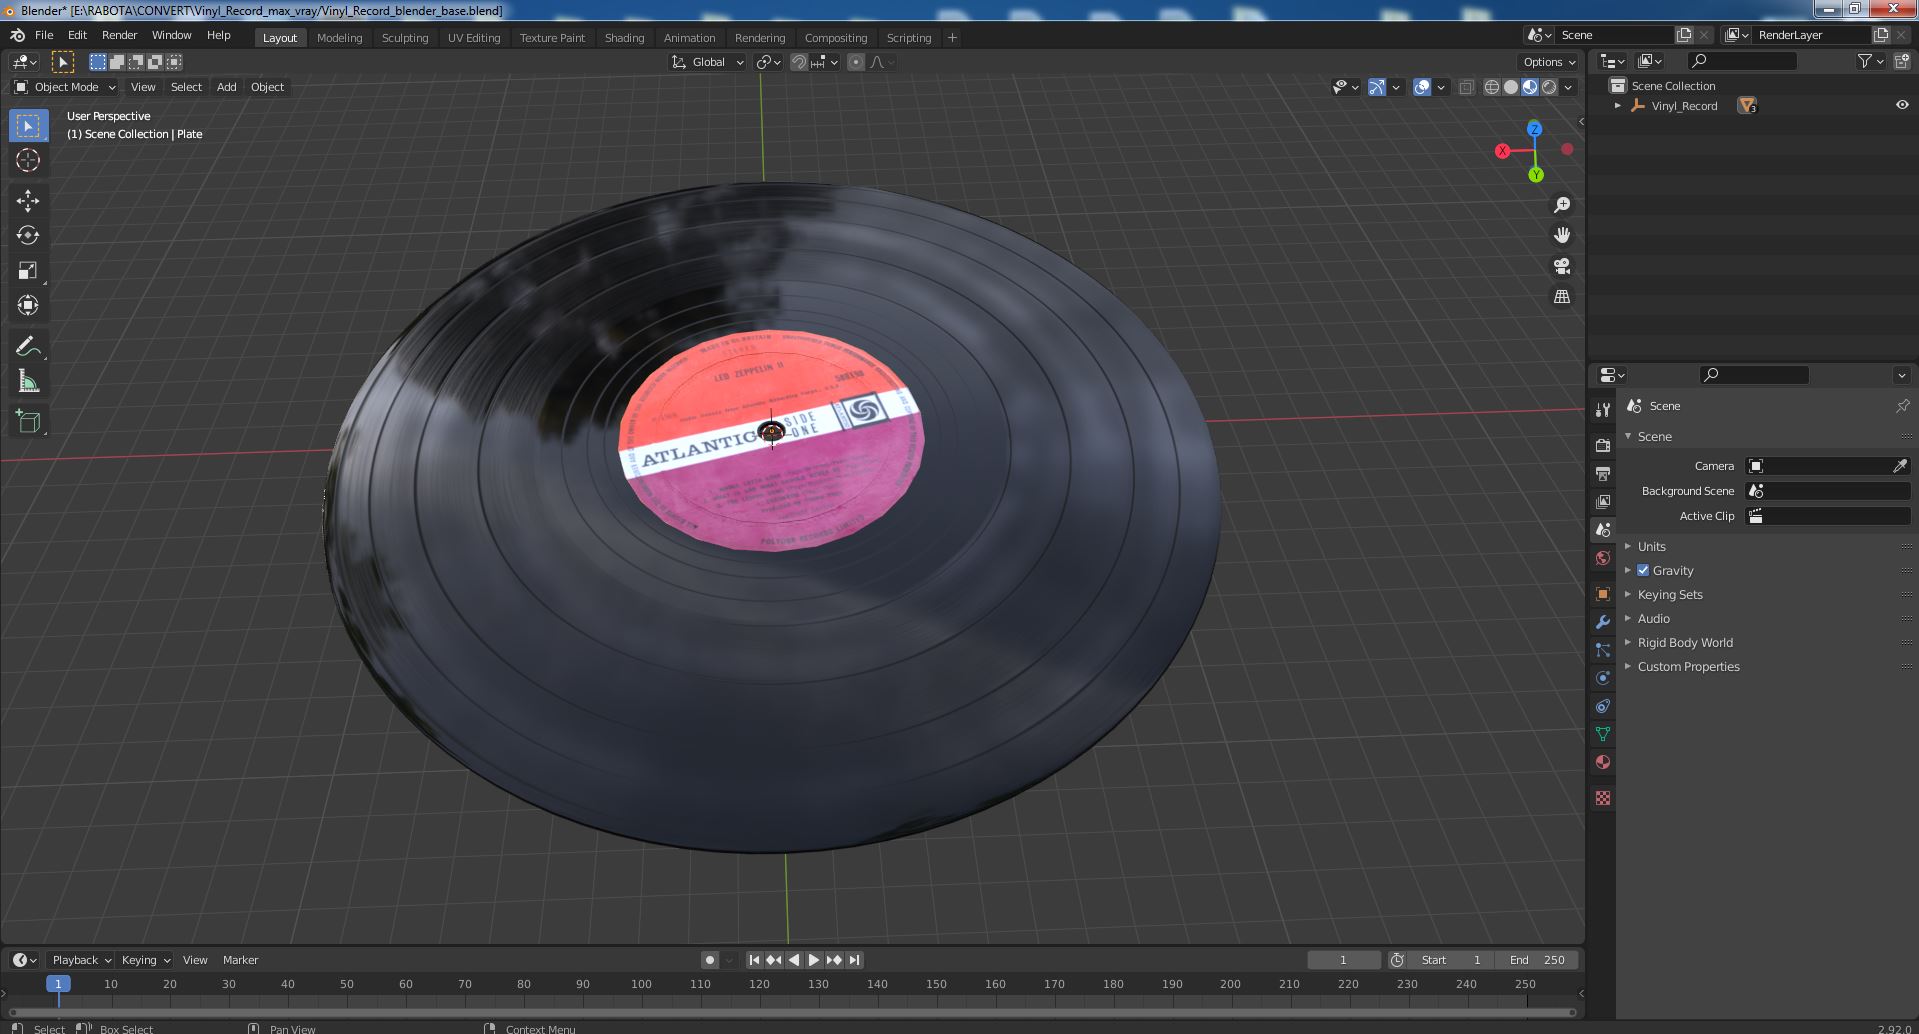This screenshot has height=1034, width=1919.
Task: Switch to the Shading workspace tab
Action: coord(624,38)
